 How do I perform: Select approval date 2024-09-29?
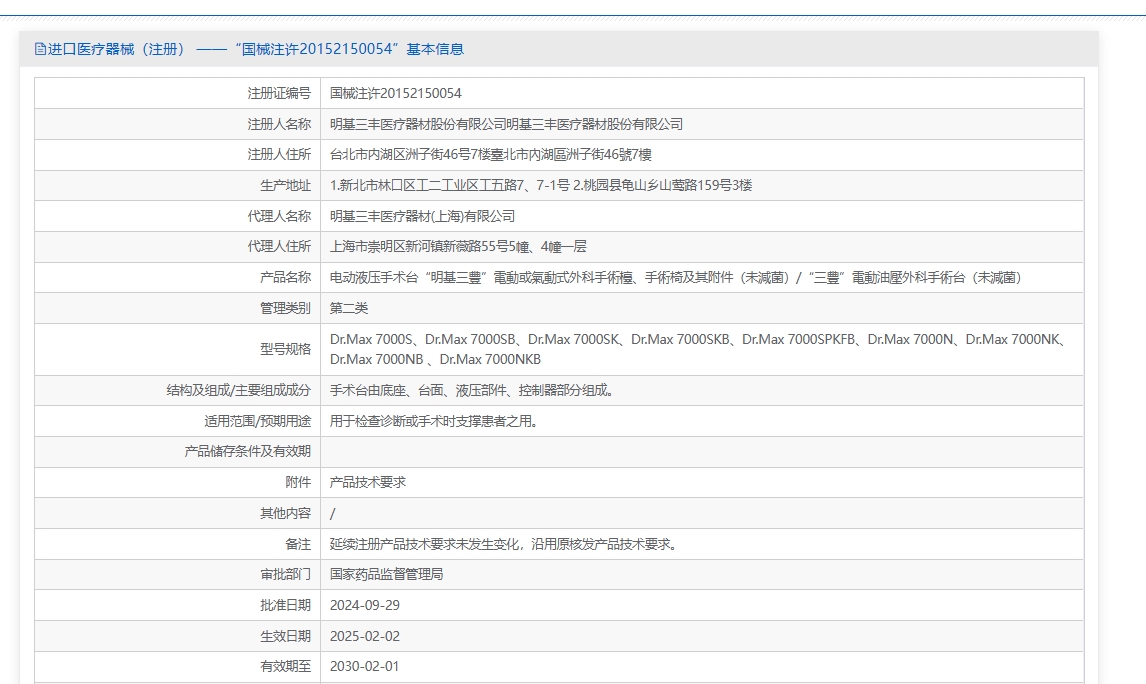point(365,605)
